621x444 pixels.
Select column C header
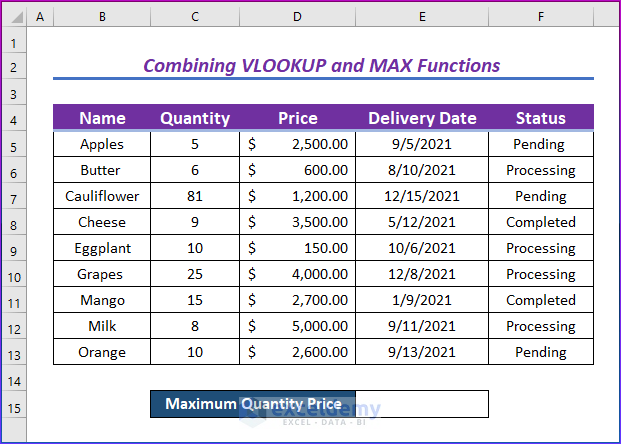194,18
